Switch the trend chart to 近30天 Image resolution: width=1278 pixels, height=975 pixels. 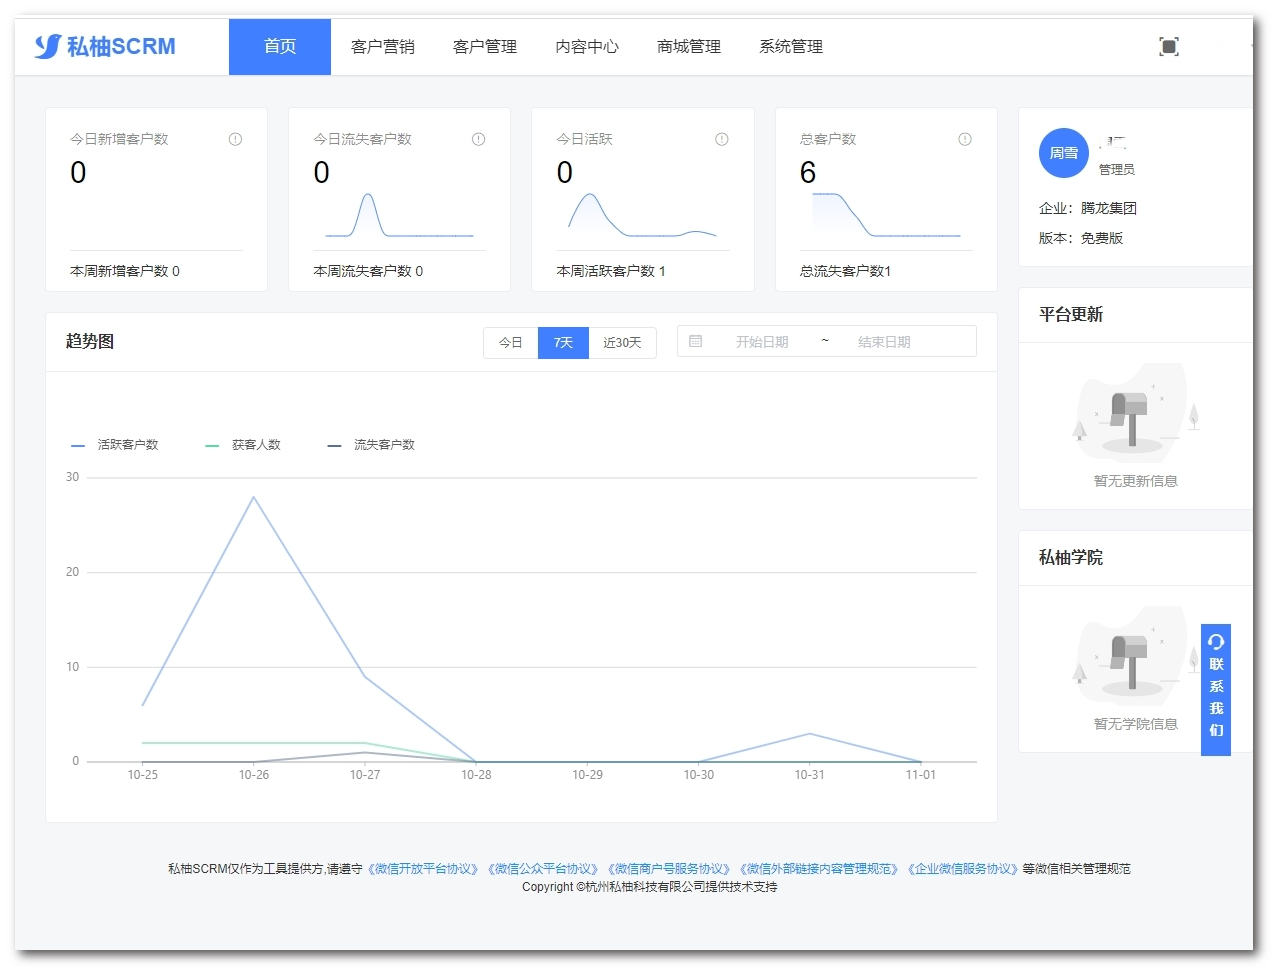[622, 342]
